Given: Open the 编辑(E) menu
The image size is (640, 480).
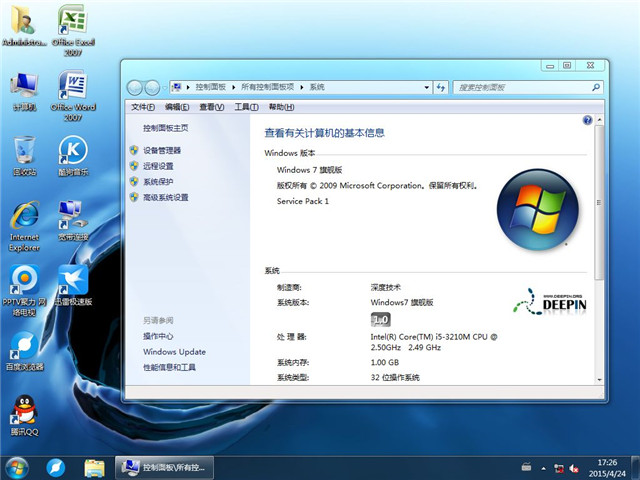Looking at the screenshot, I should tap(177, 107).
